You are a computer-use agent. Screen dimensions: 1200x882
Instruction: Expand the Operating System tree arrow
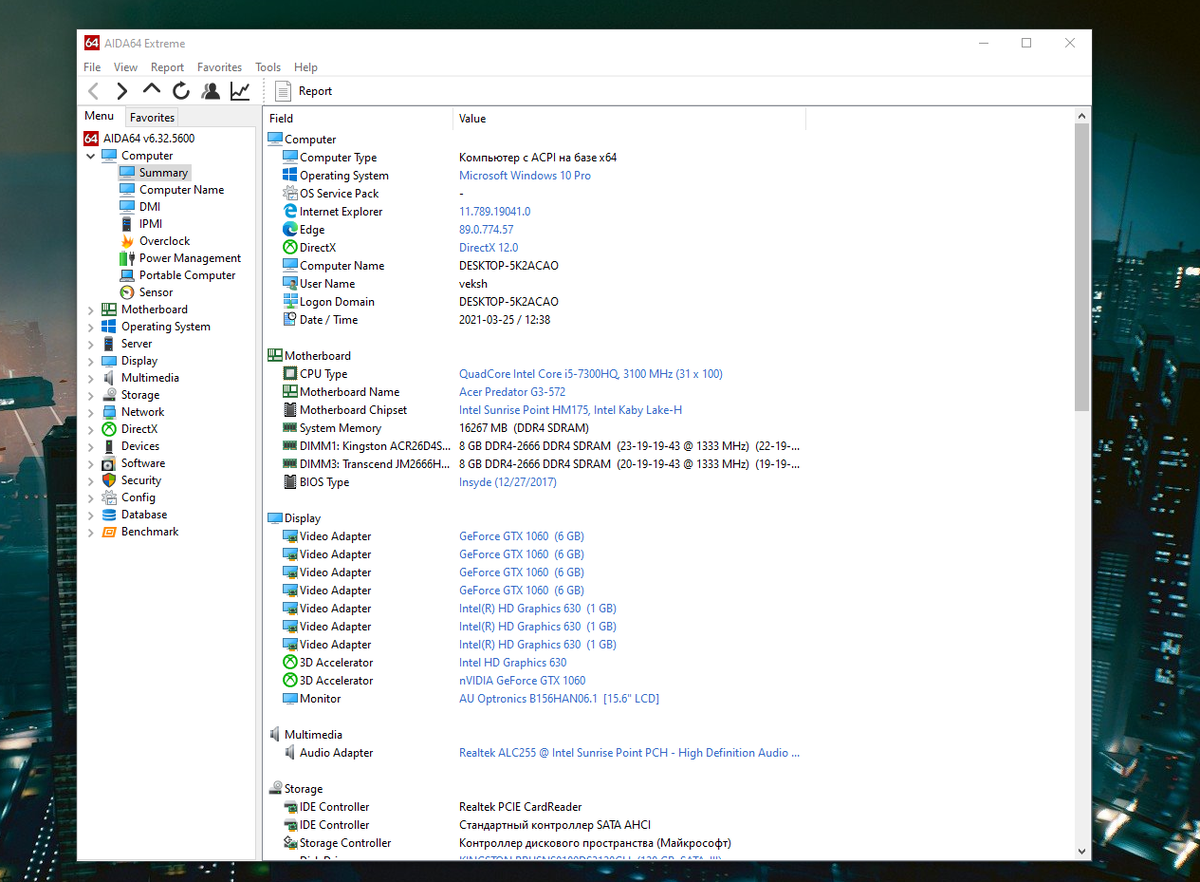pyautogui.click(x=91, y=326)
